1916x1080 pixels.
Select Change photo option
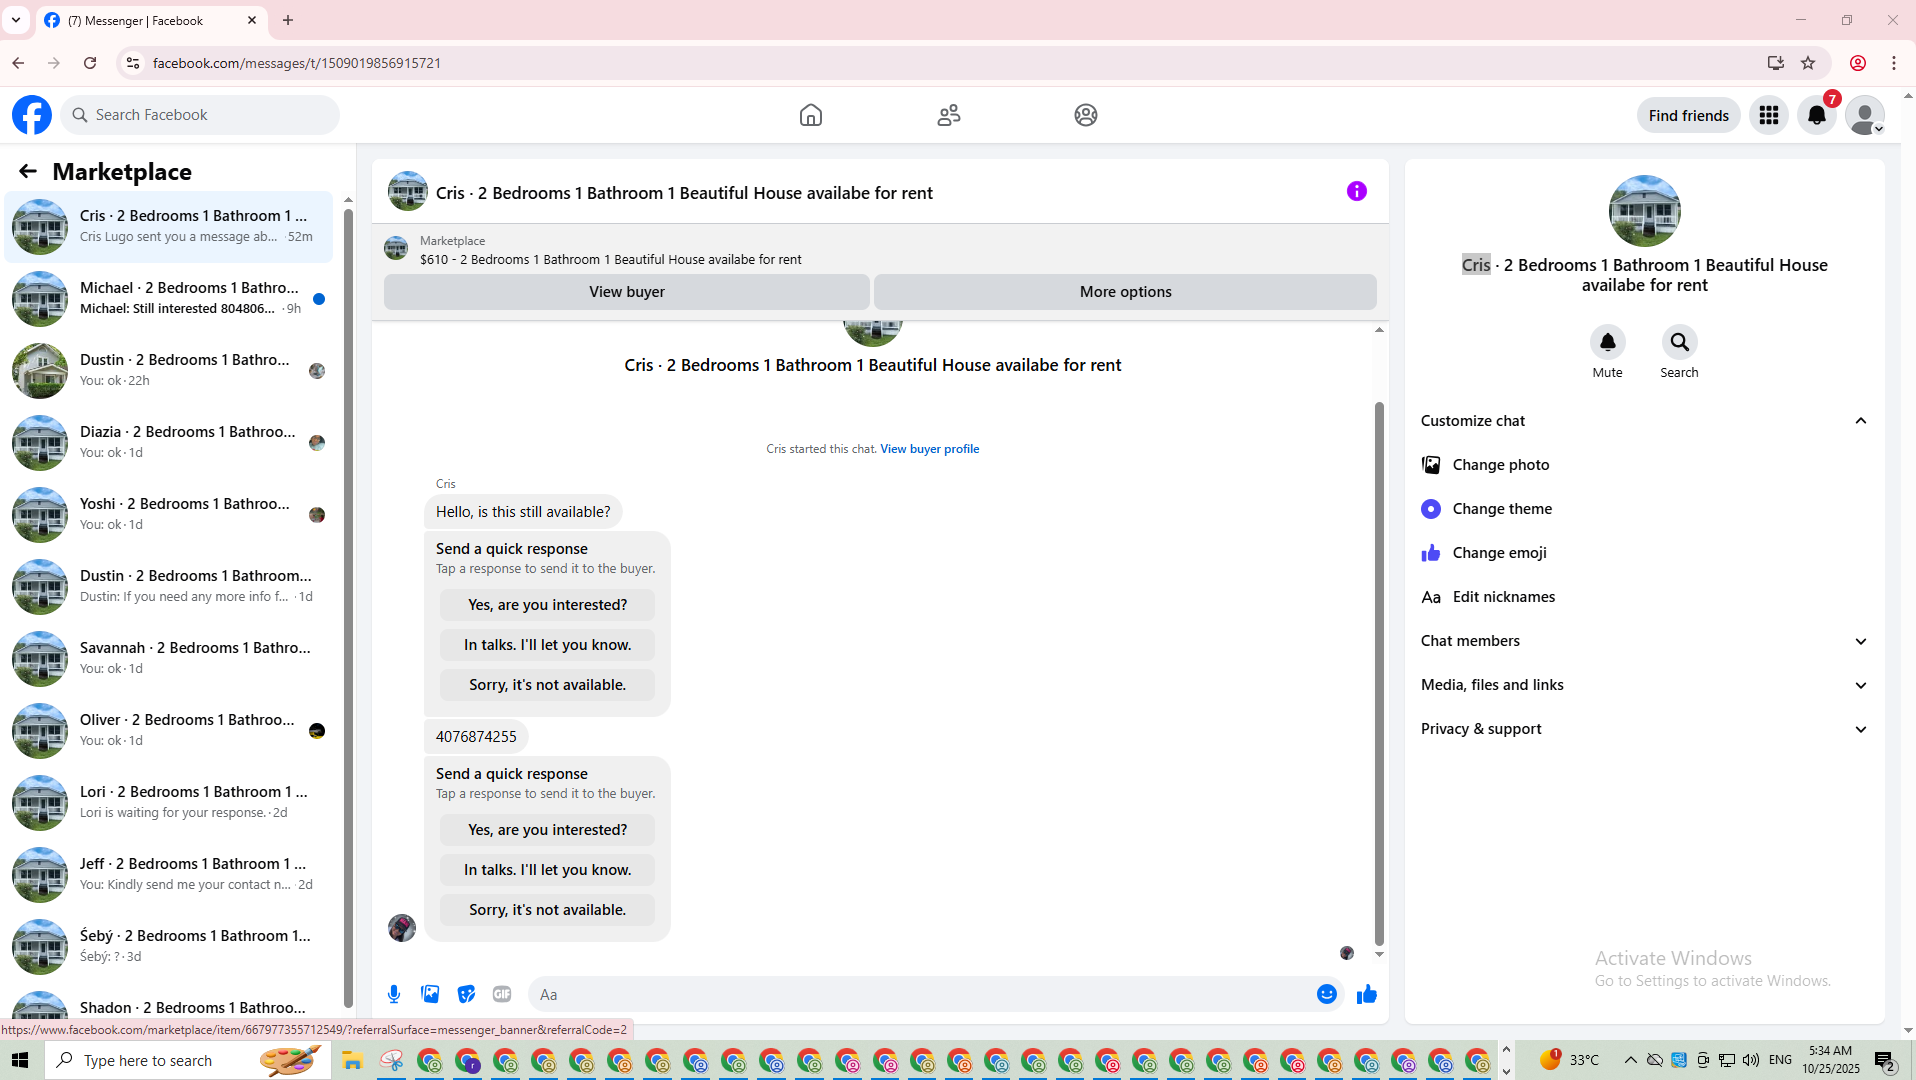coord(1645,465)
